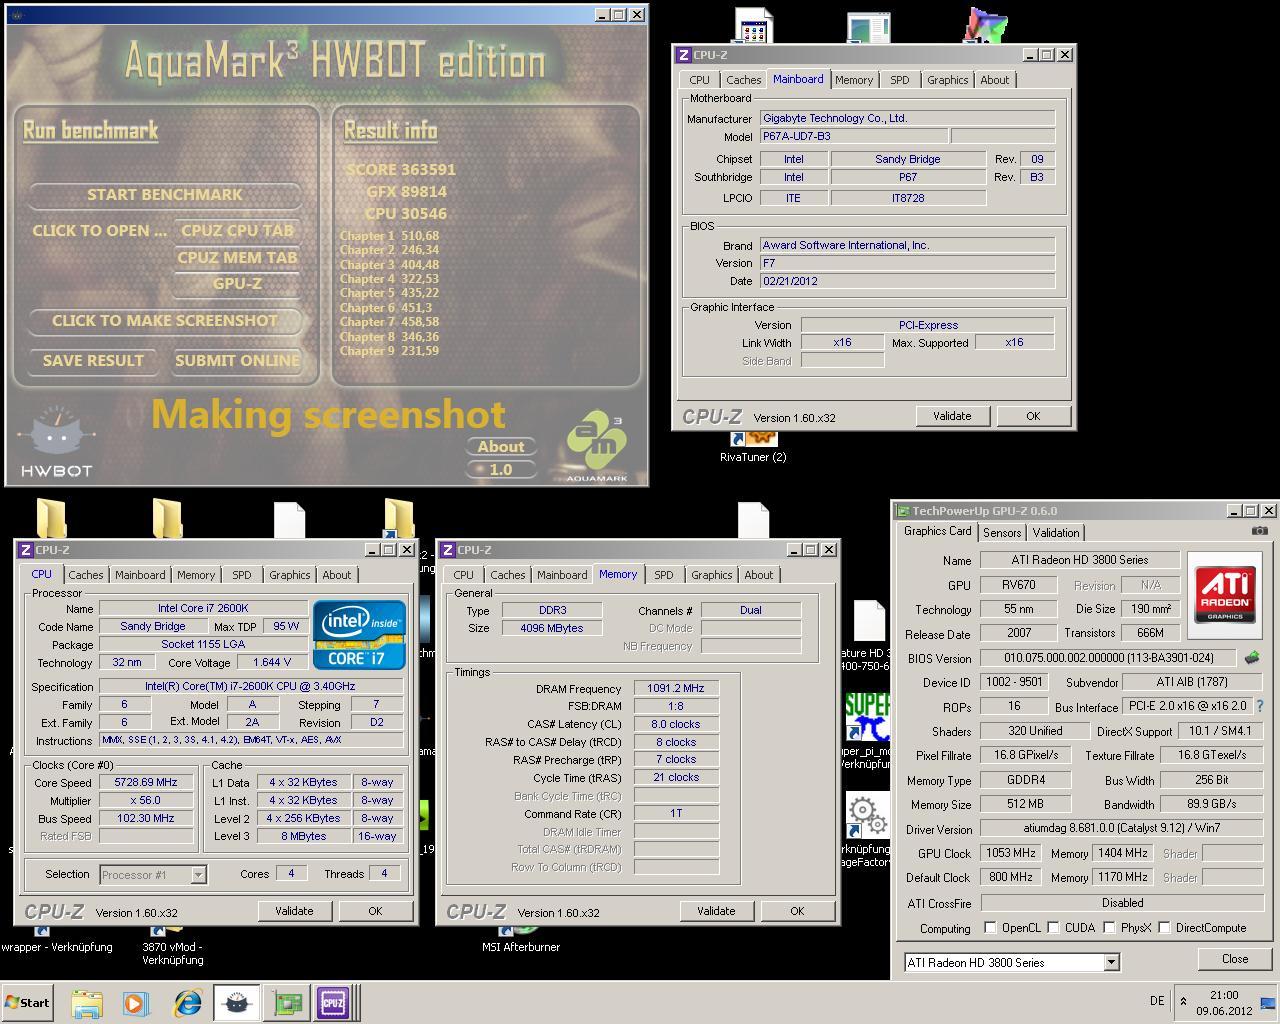Open the Memory tab in CPU-Z CPU window
This screenshot has width=1280, height=1024.
pos(196,575)
